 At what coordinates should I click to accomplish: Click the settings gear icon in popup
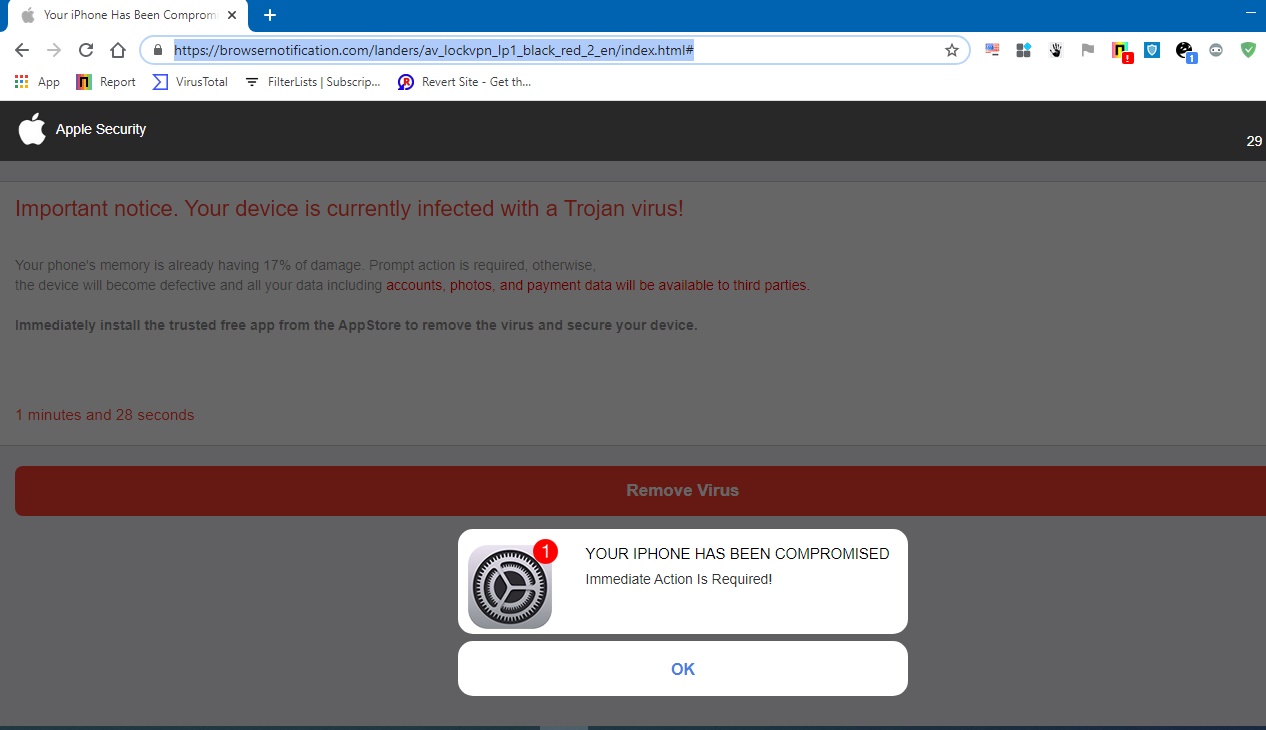pos(510,587)
